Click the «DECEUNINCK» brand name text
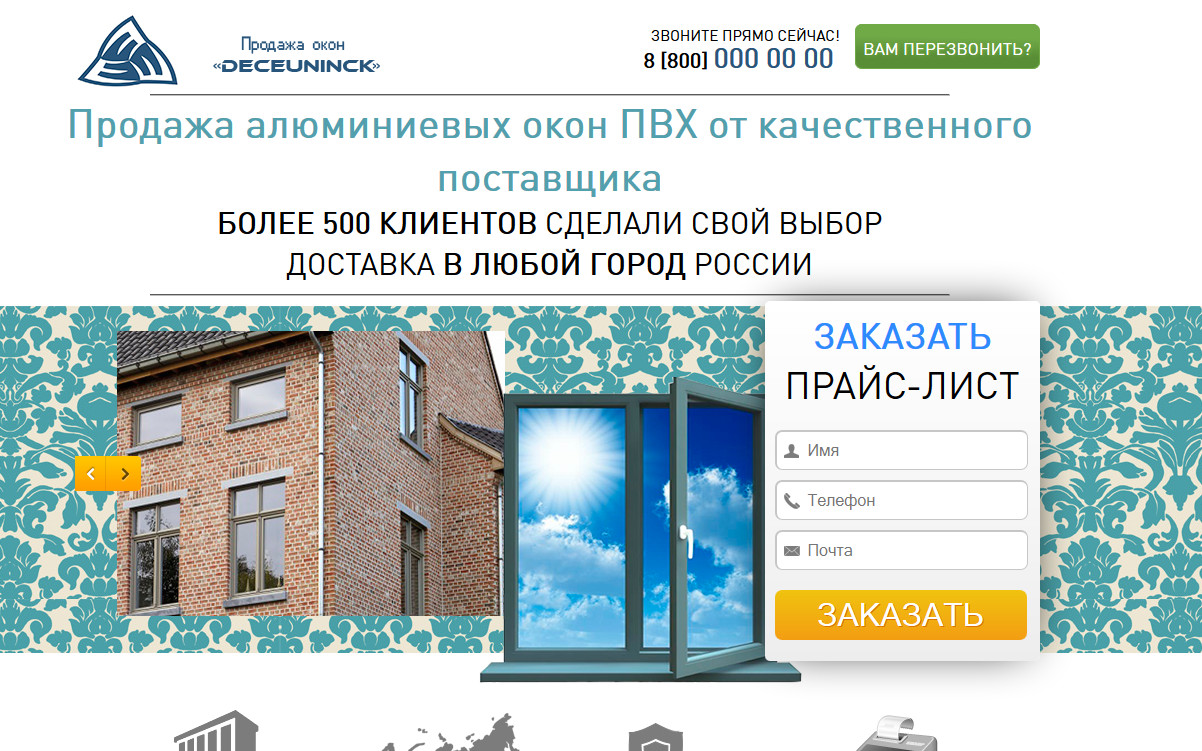1202x751 pixels. (296, 66)
